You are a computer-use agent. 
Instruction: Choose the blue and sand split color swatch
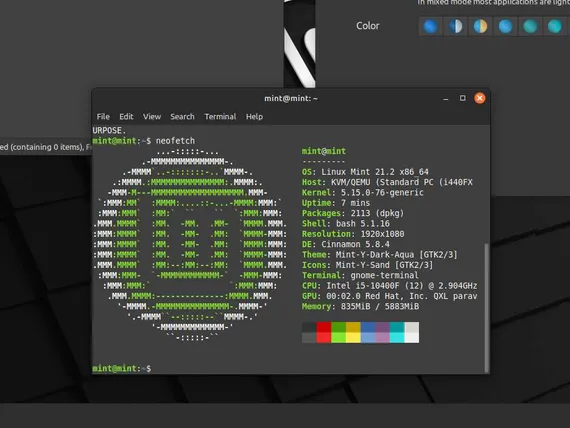click(x=480, y=27)
